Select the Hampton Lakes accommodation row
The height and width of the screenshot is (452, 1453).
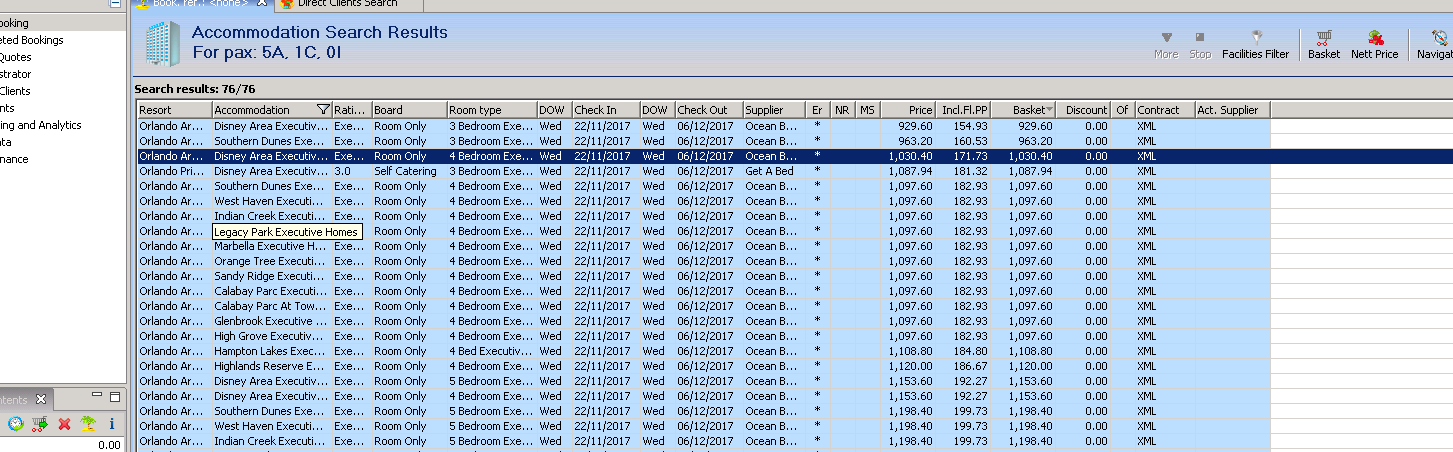tap(270, 351)
